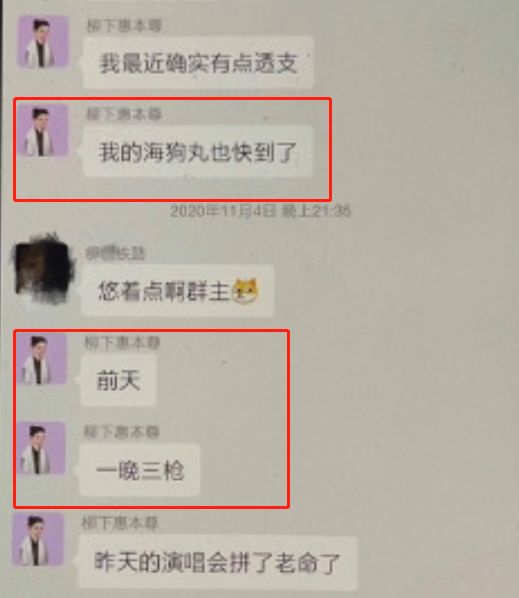Select the 我最近确实有点透支 message bubble
Viewport: 519px width, 598px height.
[x=198, y=63]
